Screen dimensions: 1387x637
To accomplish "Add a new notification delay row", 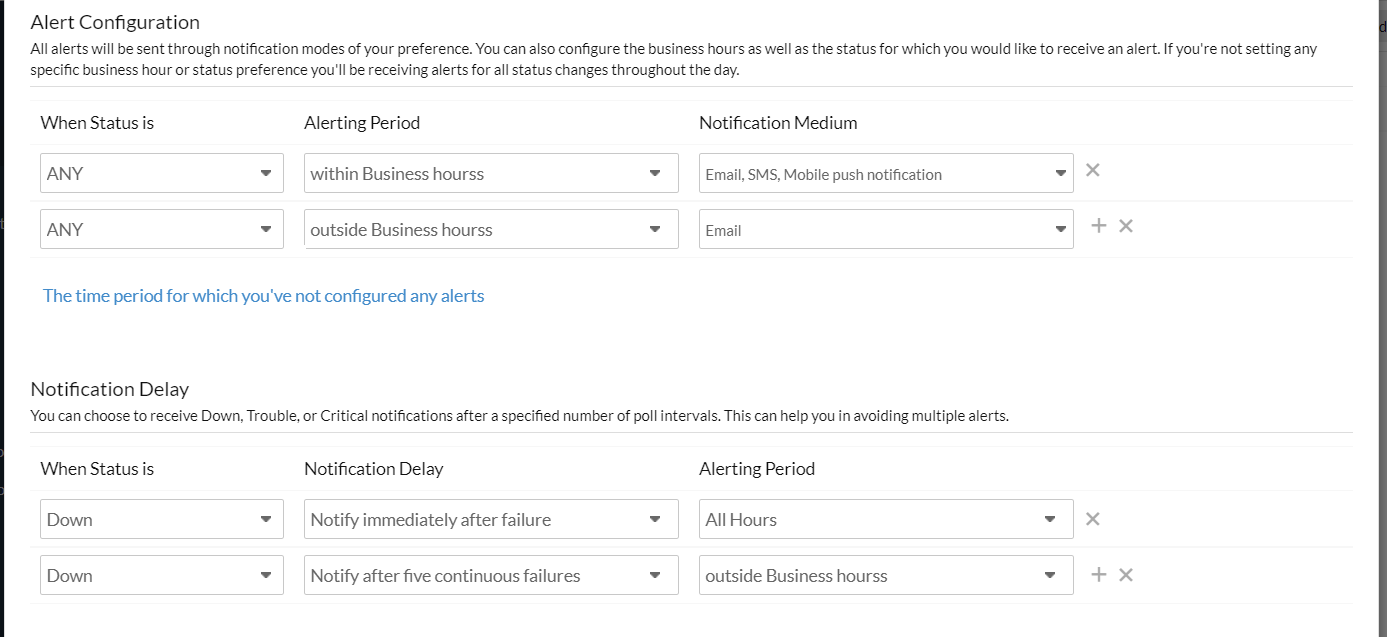I will click(x=1098, y=575).
